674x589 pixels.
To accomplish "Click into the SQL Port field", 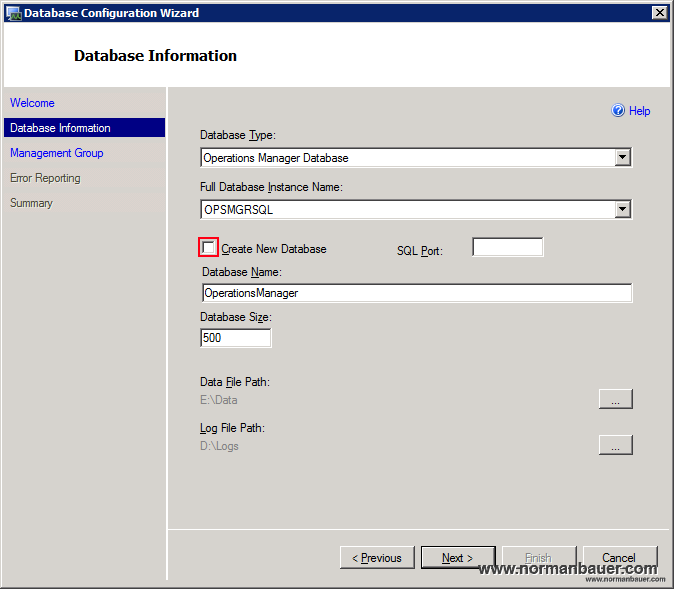I will [x=507, y=247].
